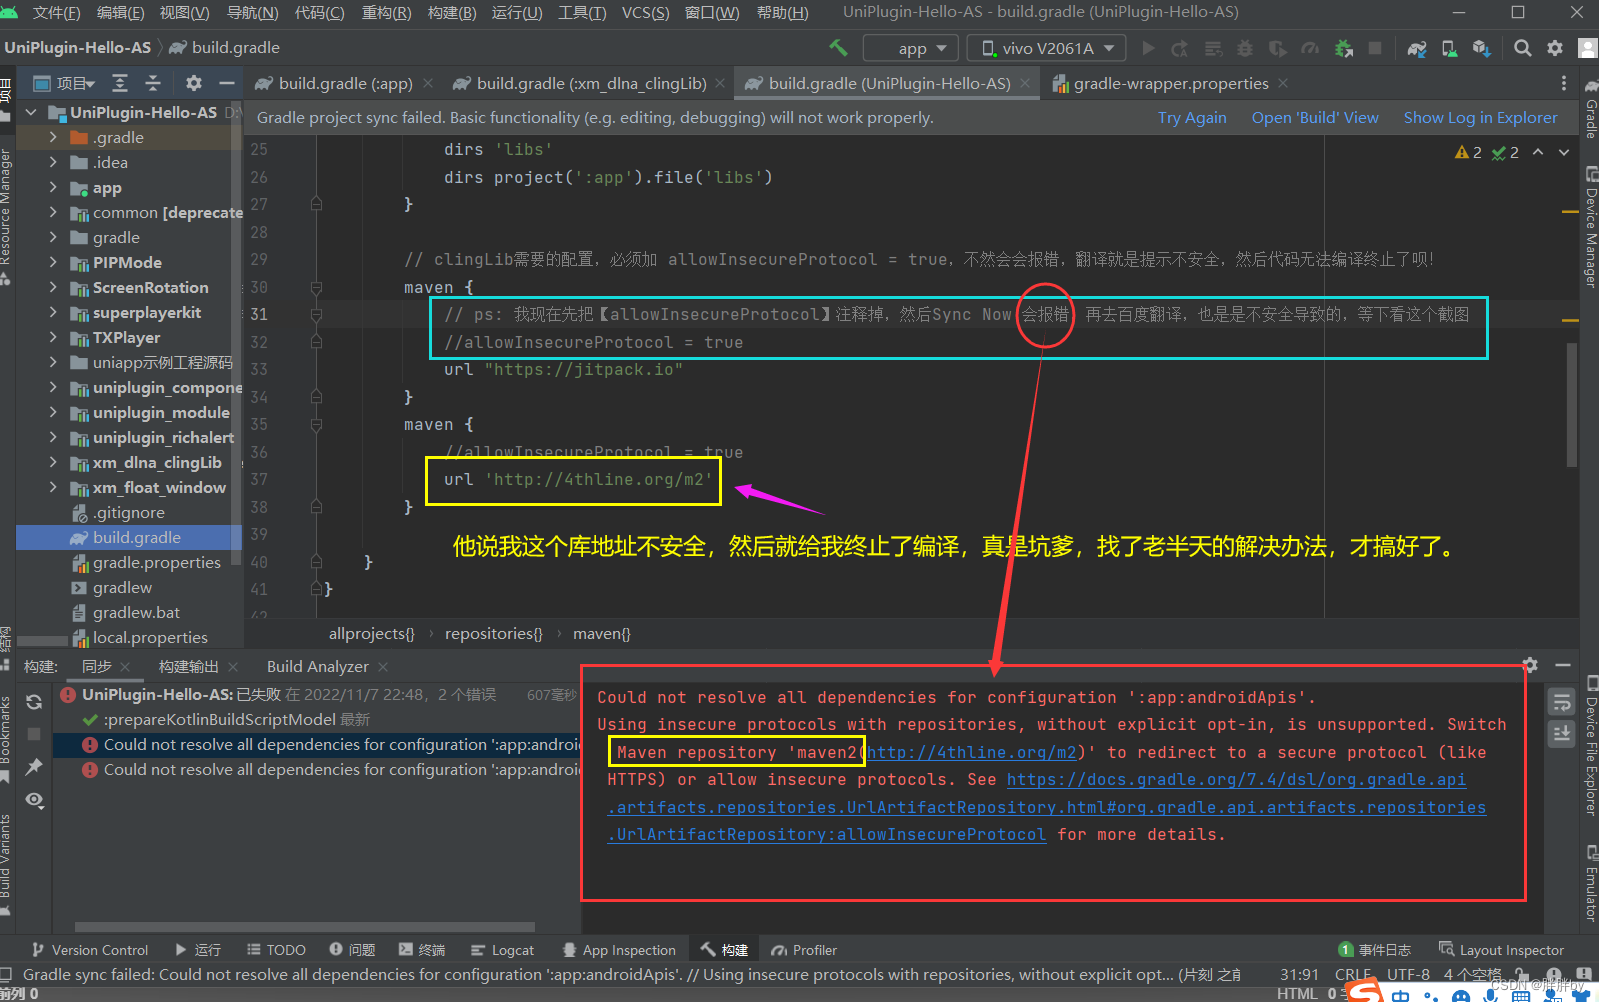Screen dimensions: 1599x1002
Task: Jump to previous highlighted error arrow
Action: tap(1538, 152)
